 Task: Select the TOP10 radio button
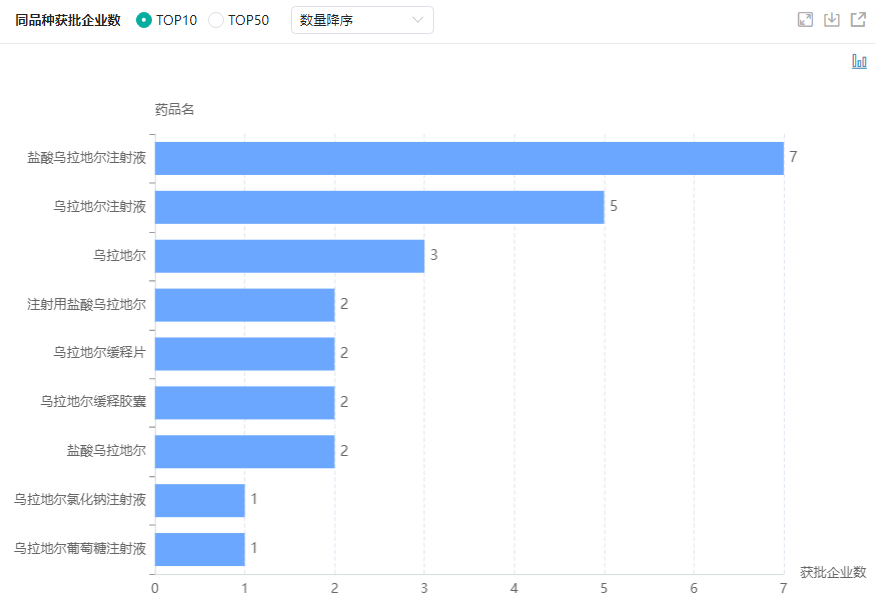click(144, 20)
